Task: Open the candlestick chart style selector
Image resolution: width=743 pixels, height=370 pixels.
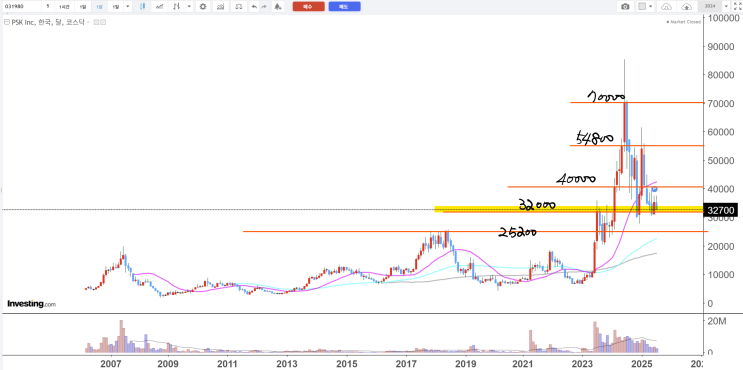Action: coord(142,7)
